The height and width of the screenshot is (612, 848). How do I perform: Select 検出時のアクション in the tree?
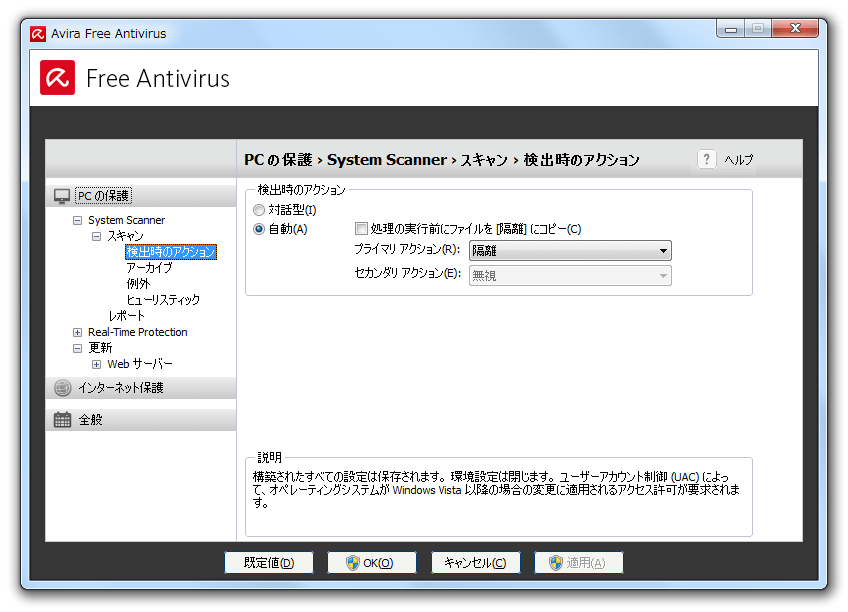tap(171, 252)
